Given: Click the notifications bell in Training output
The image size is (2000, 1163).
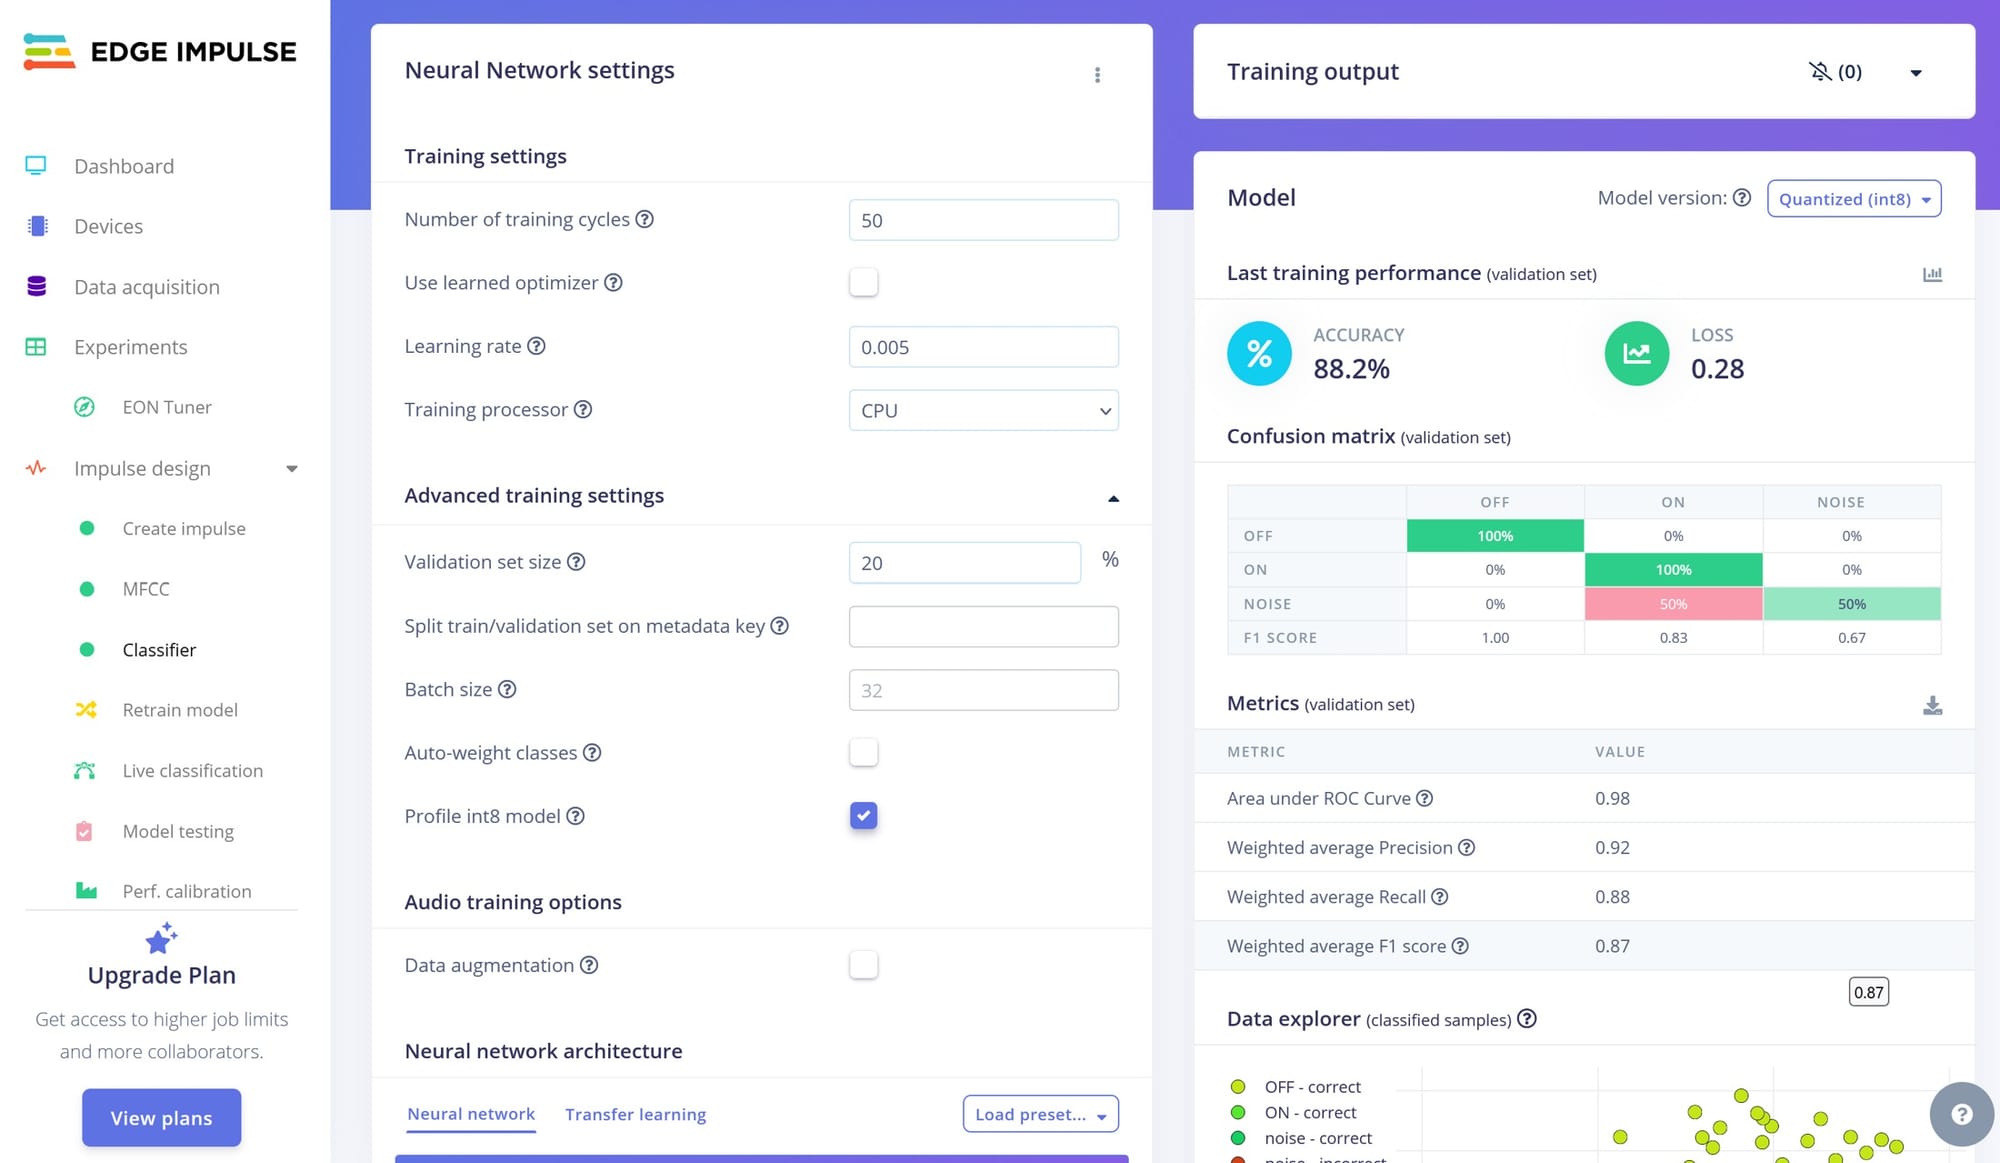Looking at the screenshot, I should [1819, 72].
